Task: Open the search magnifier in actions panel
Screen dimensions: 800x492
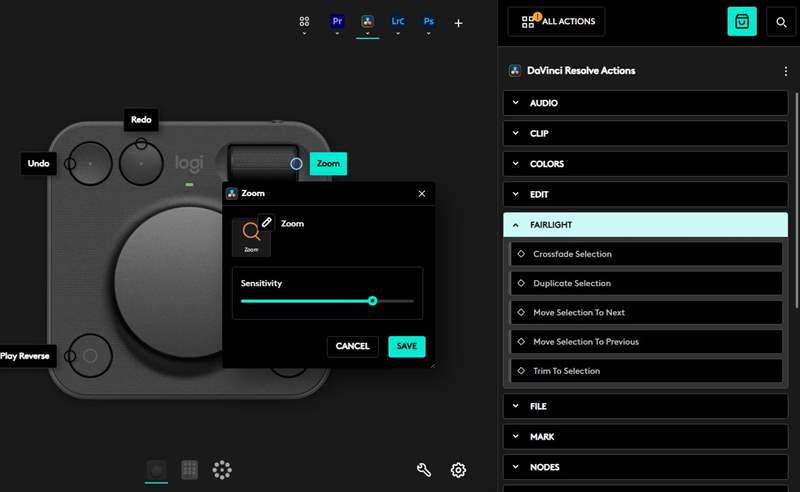Action: click(x=781, y=22)
